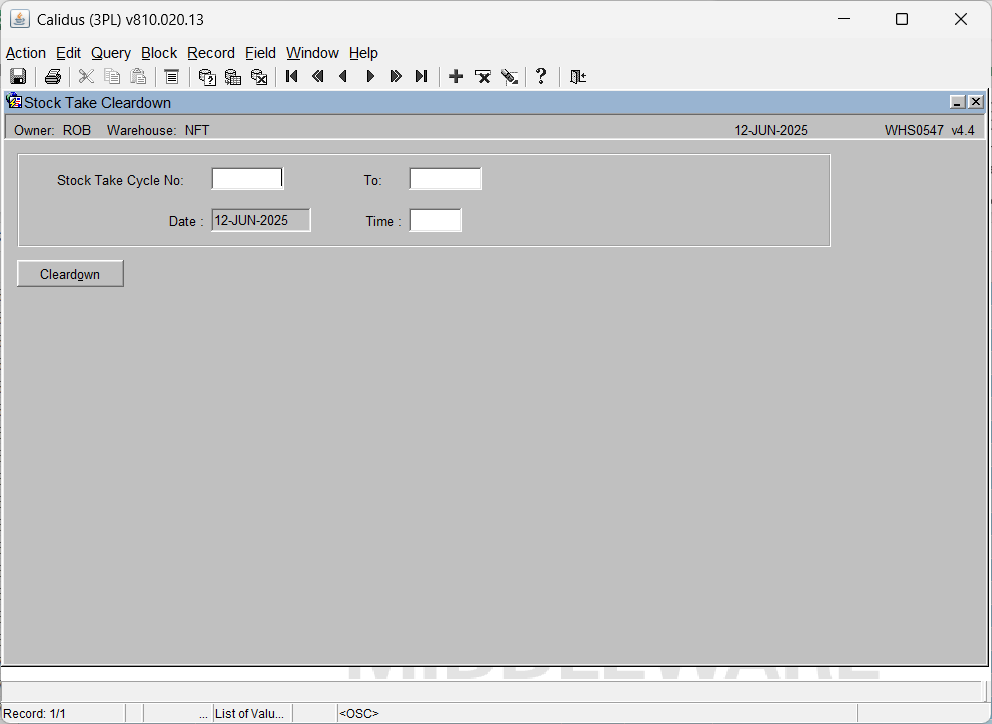Click the Delete Record toolbar icon
The width and height of the screenshot is (992, 724).
(x=483, y=77)
